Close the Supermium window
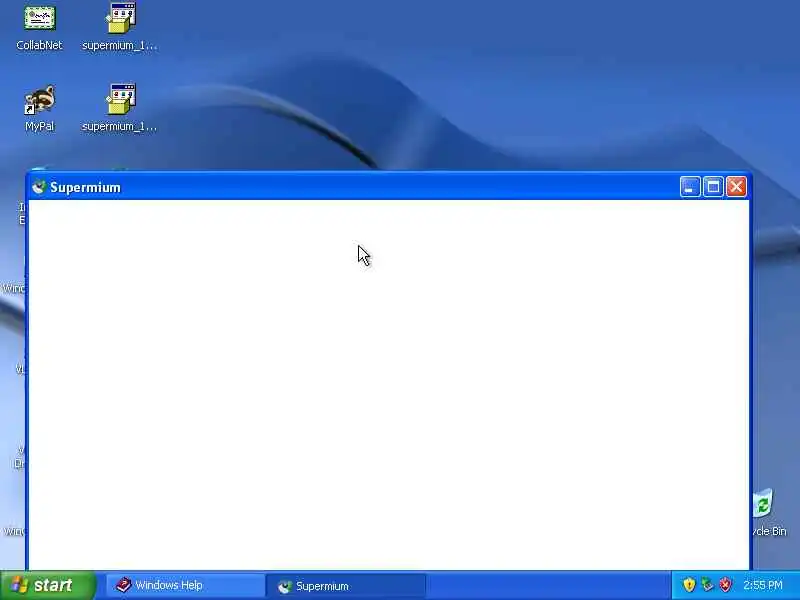The height and width of the screenshot is (600, 800). pos(736,187)
